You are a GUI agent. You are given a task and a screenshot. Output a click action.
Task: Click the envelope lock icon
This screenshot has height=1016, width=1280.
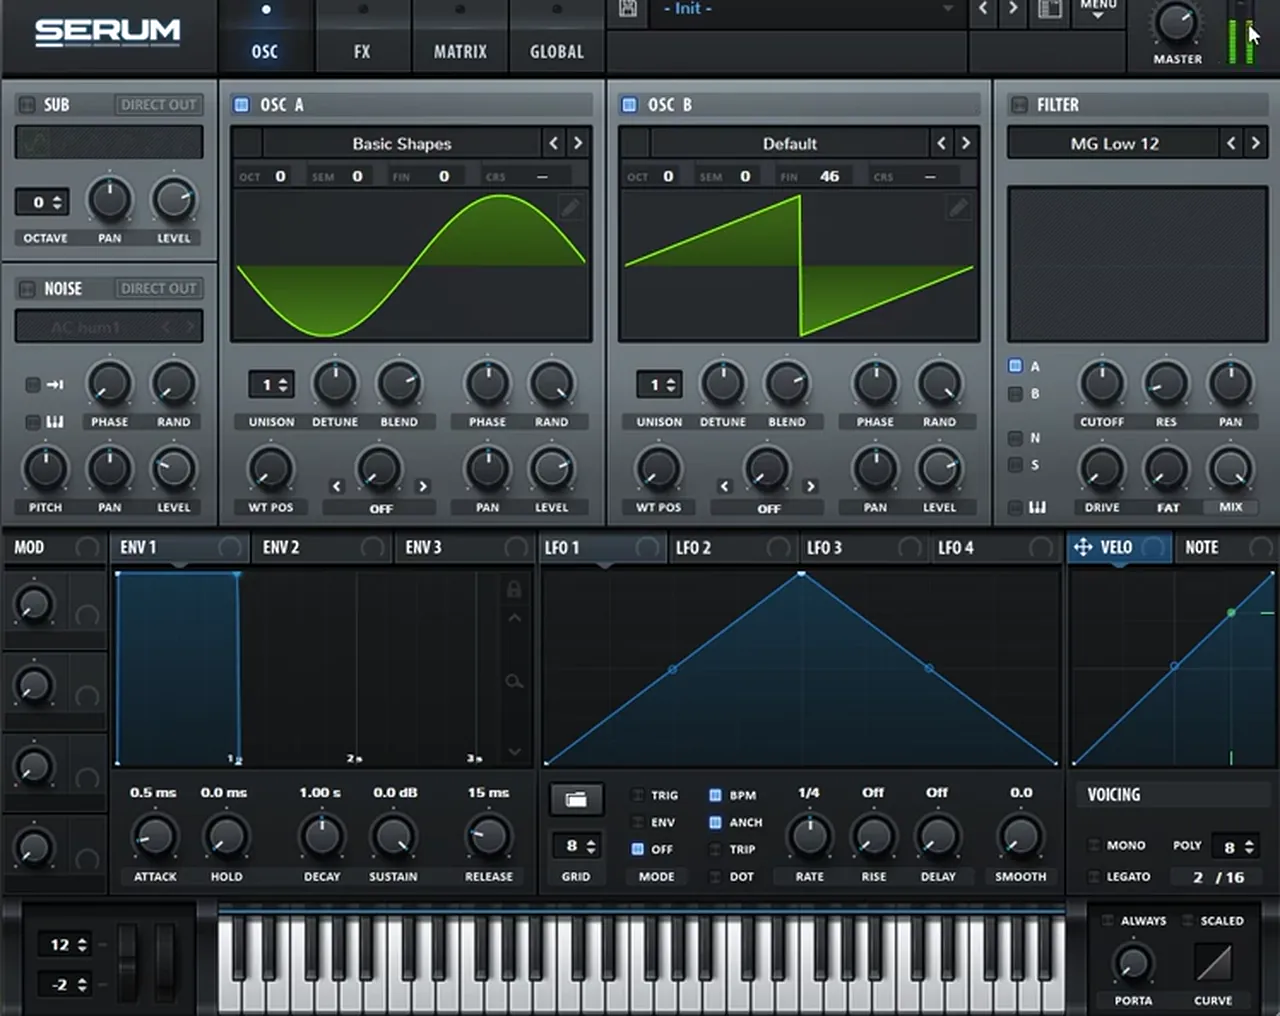click(x=514, y=589)
